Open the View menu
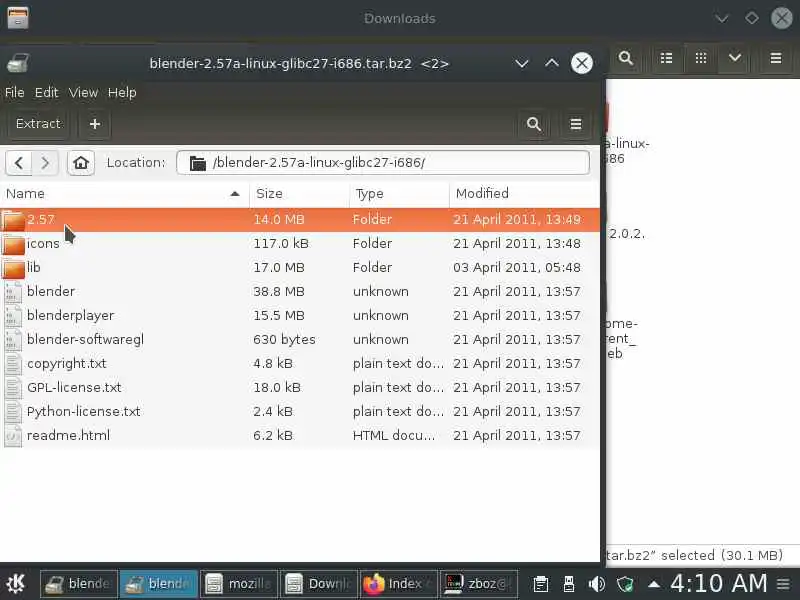This screenshot has height=600, width=800. [x=83, y=92]
